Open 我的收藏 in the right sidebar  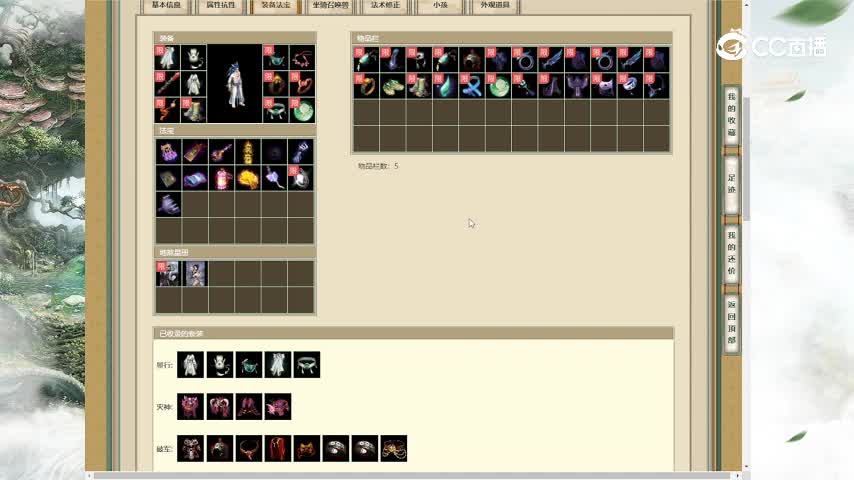pos(731,115)
